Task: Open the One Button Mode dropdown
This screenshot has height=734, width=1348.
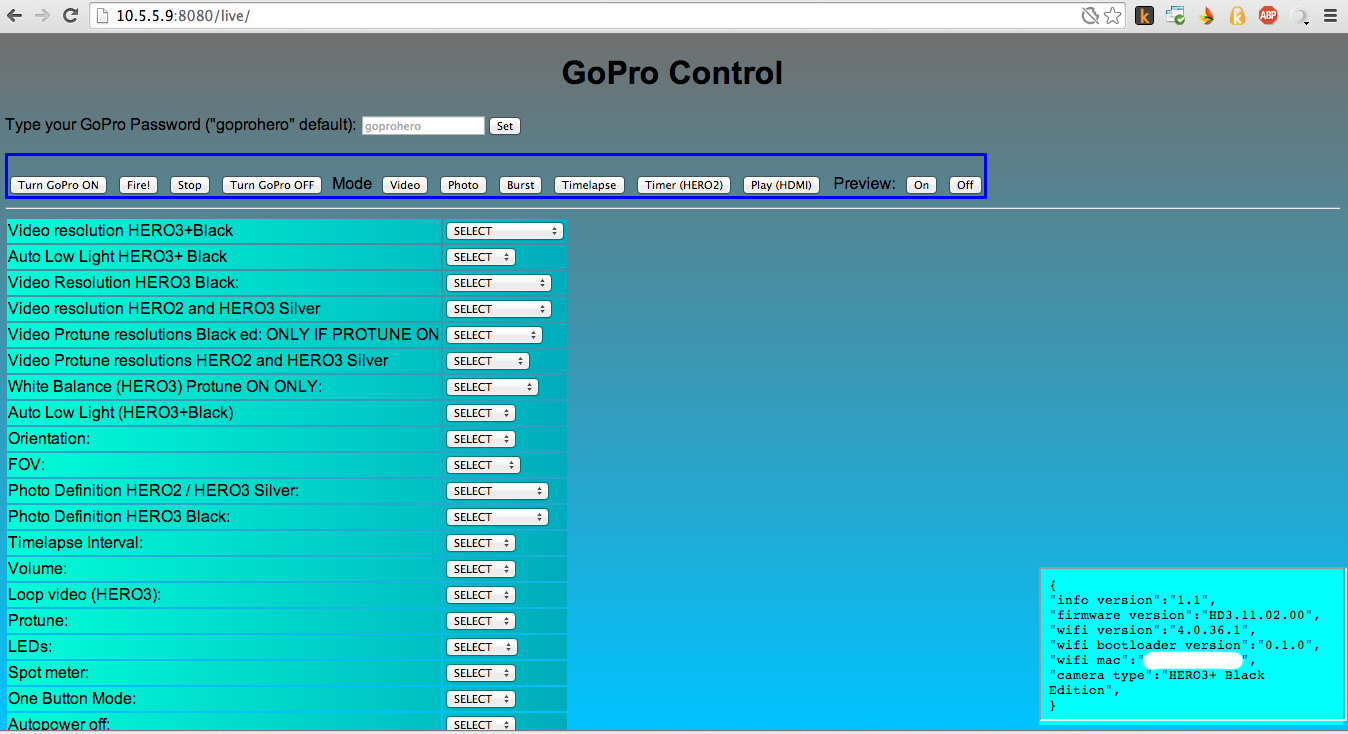Action: click(x=481, y=699)
